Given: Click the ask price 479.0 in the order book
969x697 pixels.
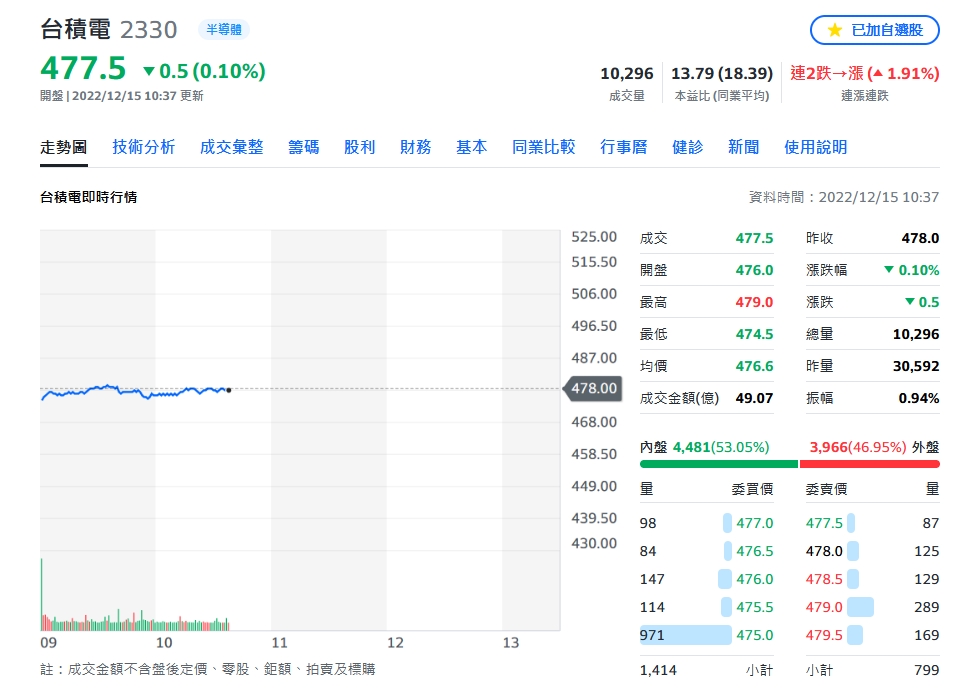Looking at the screenshot, I should click(824, 607).
